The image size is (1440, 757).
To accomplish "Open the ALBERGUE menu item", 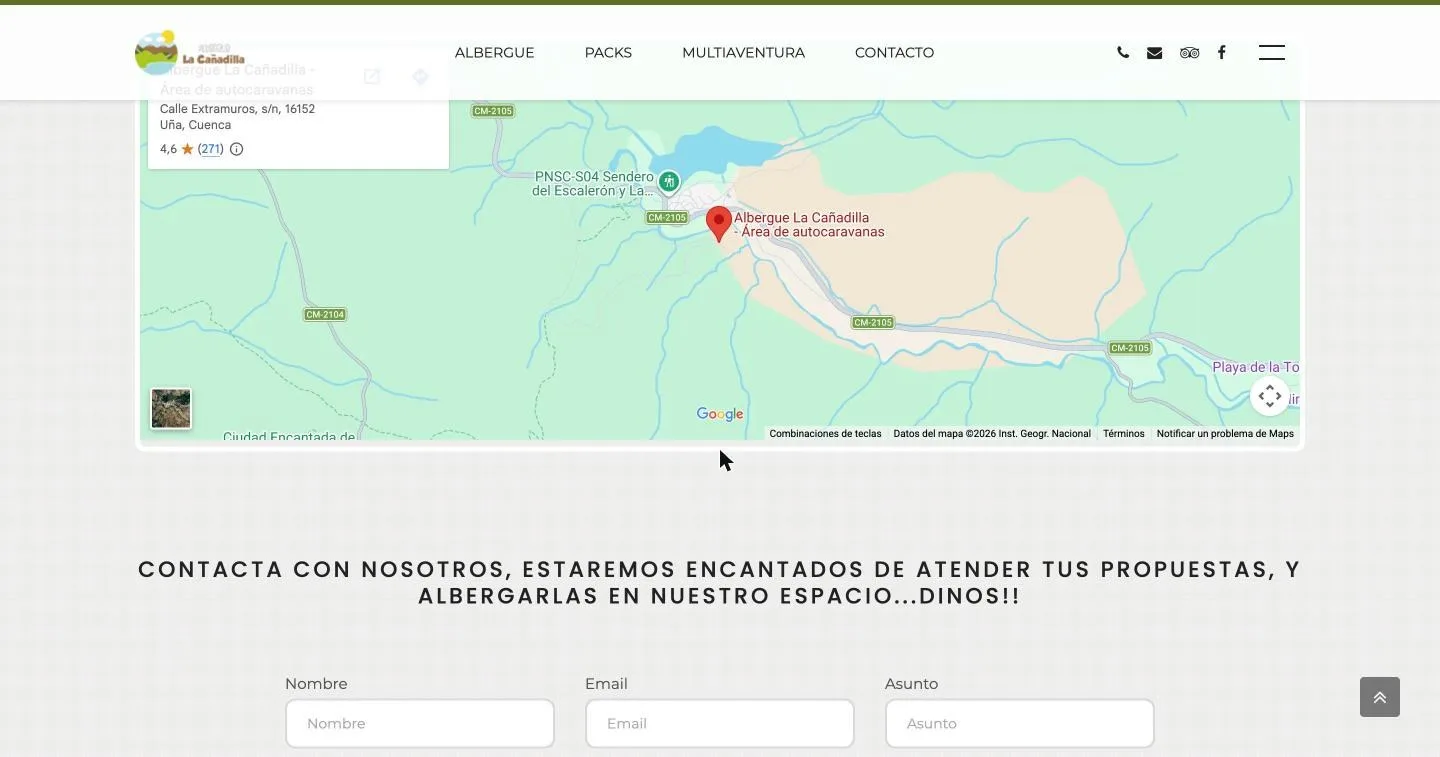I will coord(495,53).
